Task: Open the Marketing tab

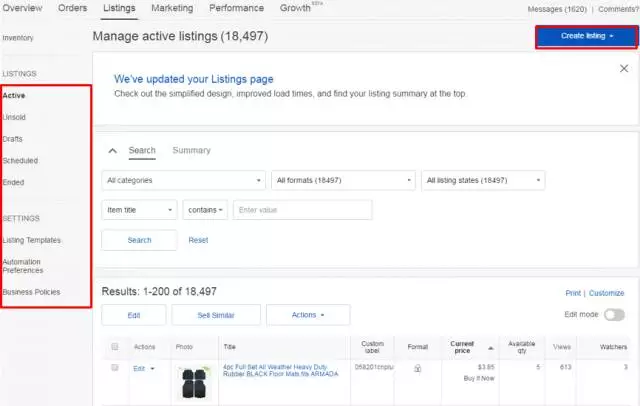Action: point(172,8)
